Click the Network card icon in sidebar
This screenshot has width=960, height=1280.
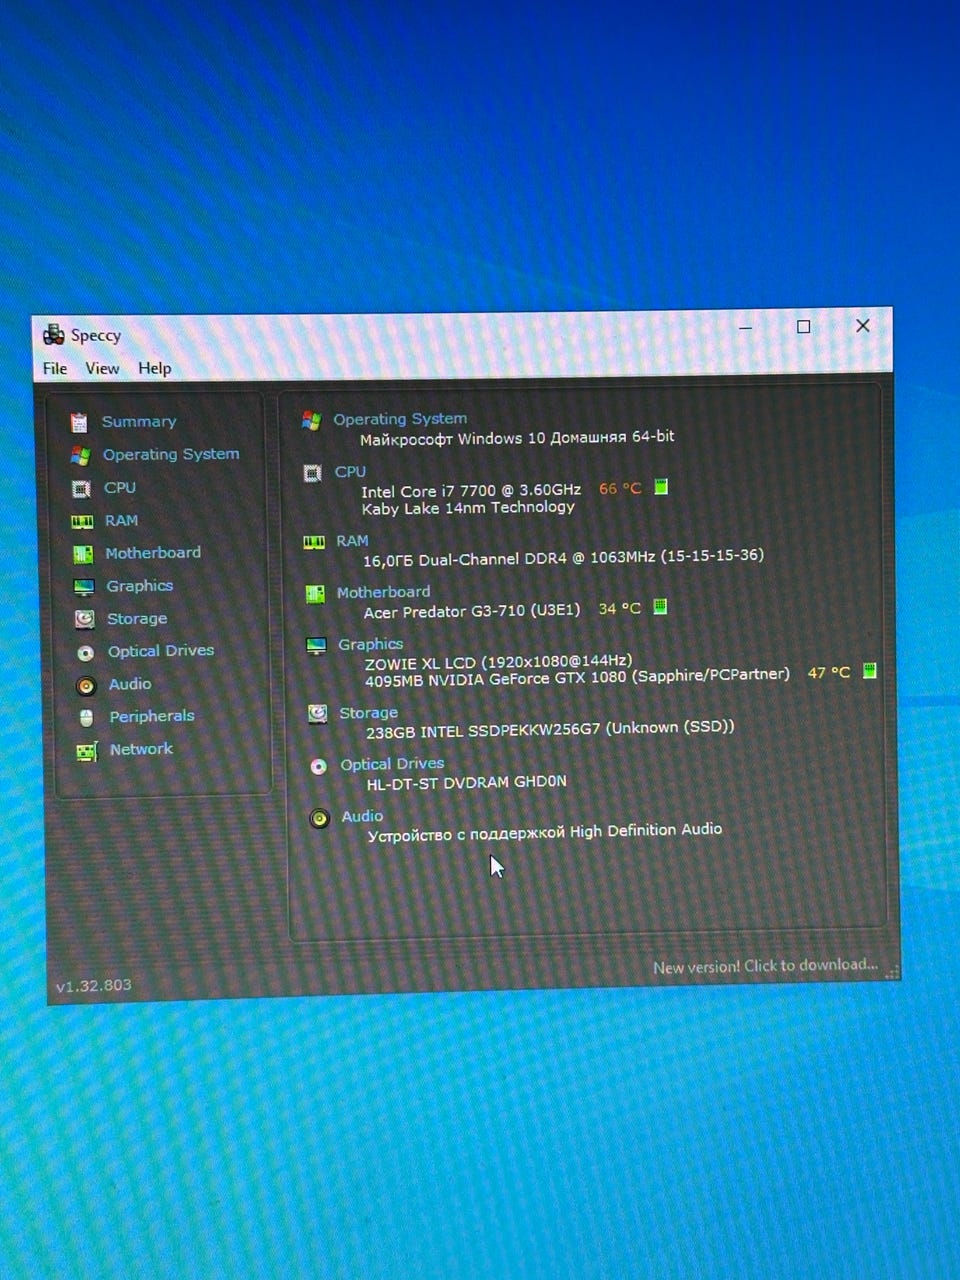coord(88,751)
